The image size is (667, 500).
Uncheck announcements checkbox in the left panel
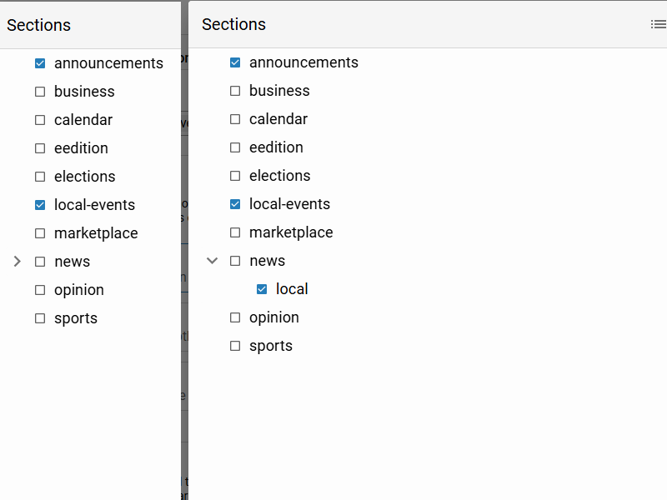coord(40,63)
